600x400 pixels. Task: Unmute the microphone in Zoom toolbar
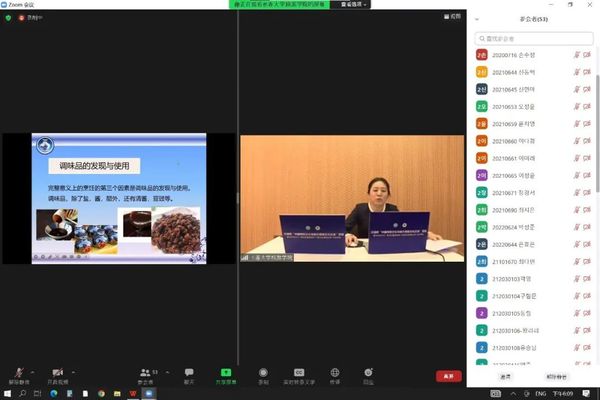17,371
